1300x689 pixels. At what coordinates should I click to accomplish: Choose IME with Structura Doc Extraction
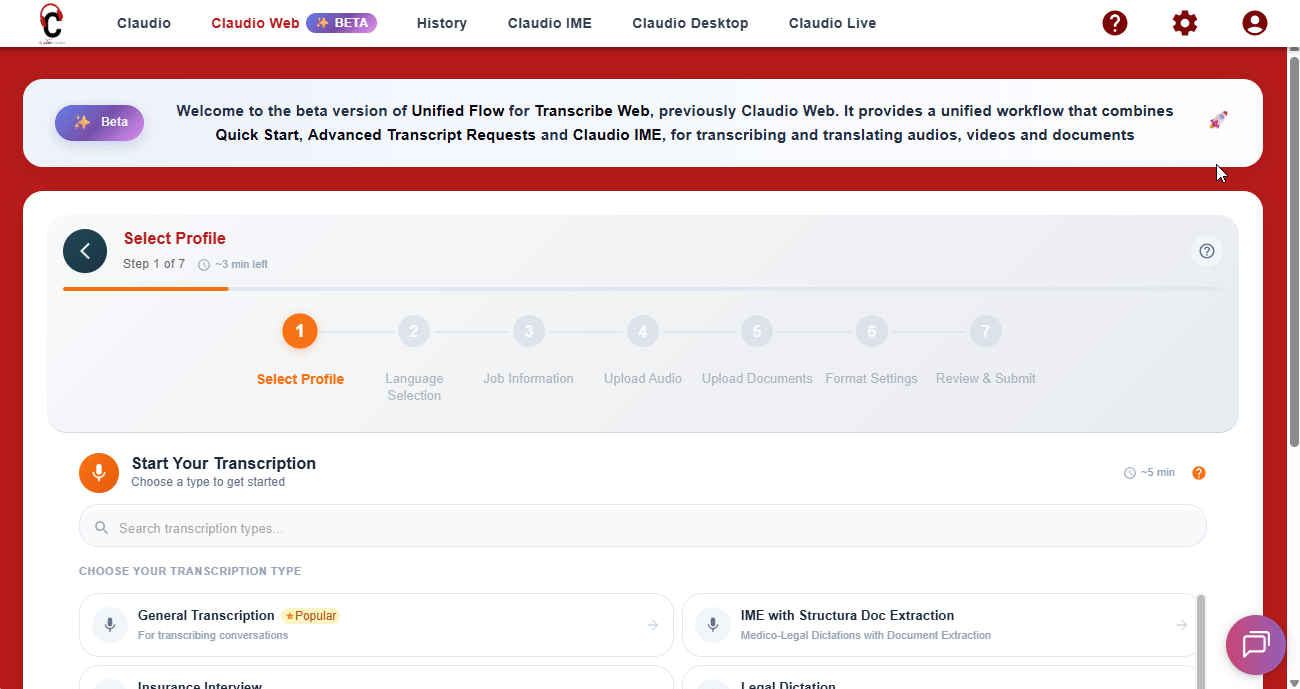coord(940,625)
